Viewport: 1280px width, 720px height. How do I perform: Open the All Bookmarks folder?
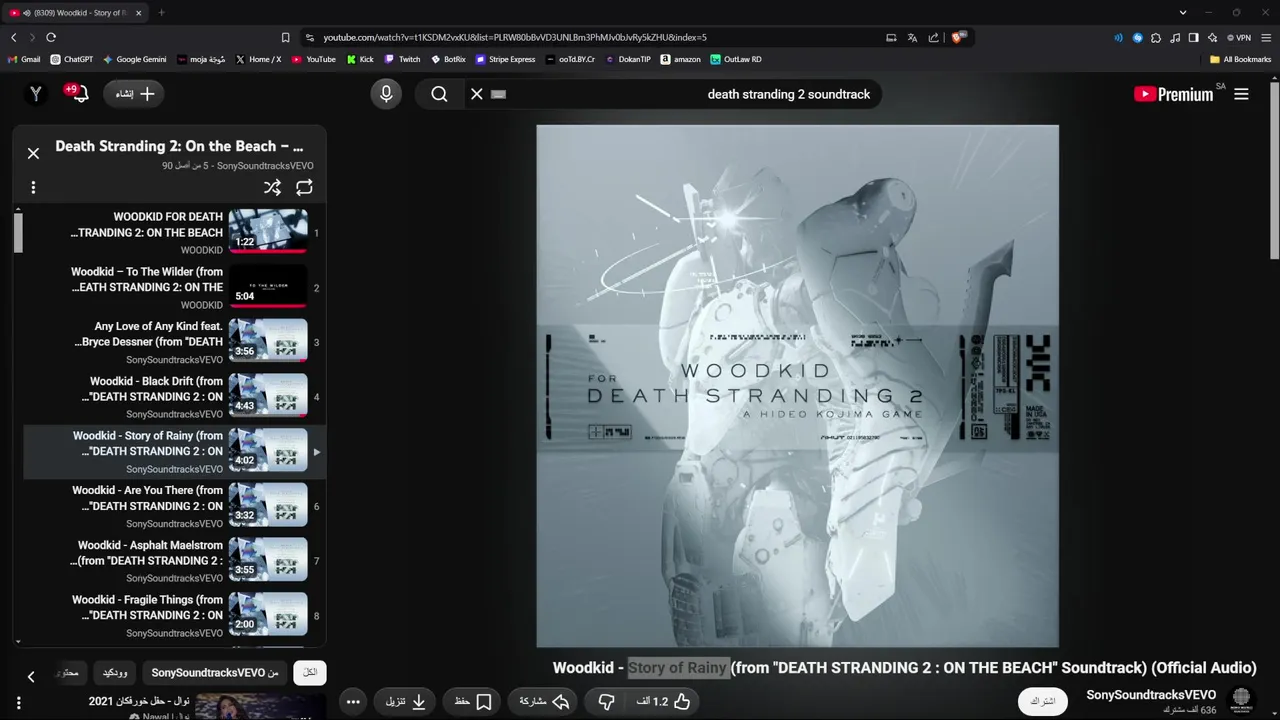[x=1240, y=59]
